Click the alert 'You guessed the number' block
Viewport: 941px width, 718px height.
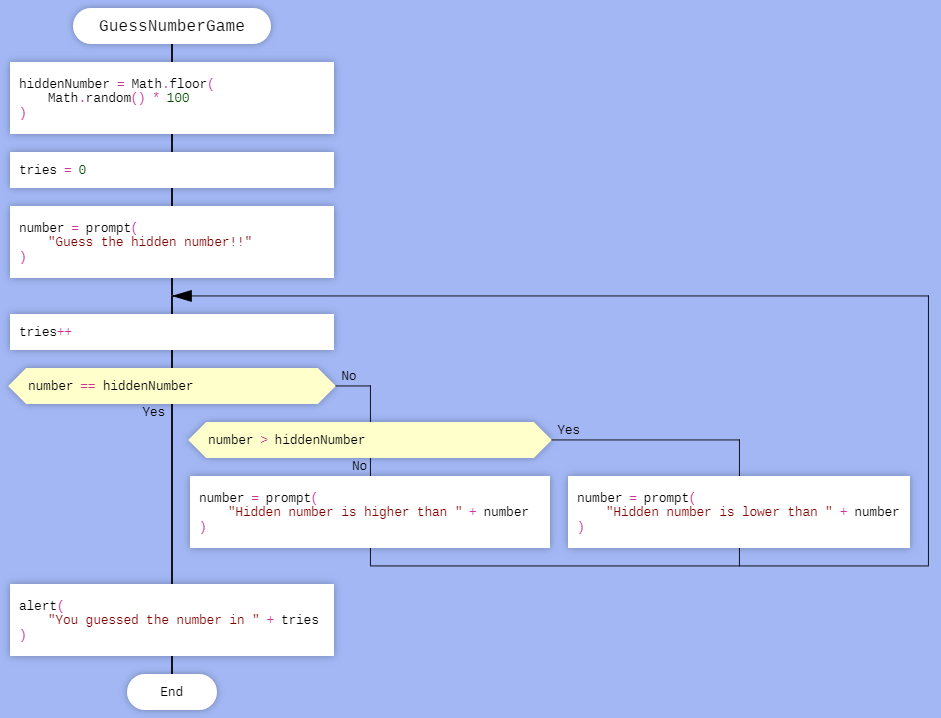pyautogui.click(x=171, y=620)
